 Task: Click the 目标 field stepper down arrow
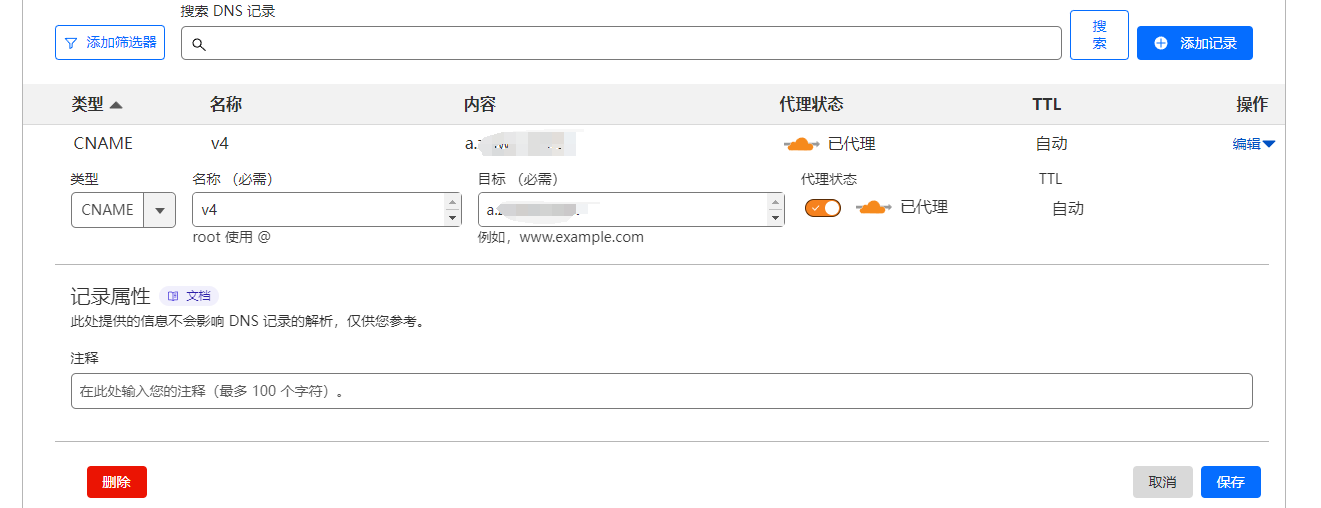click(x=775, y=218)
